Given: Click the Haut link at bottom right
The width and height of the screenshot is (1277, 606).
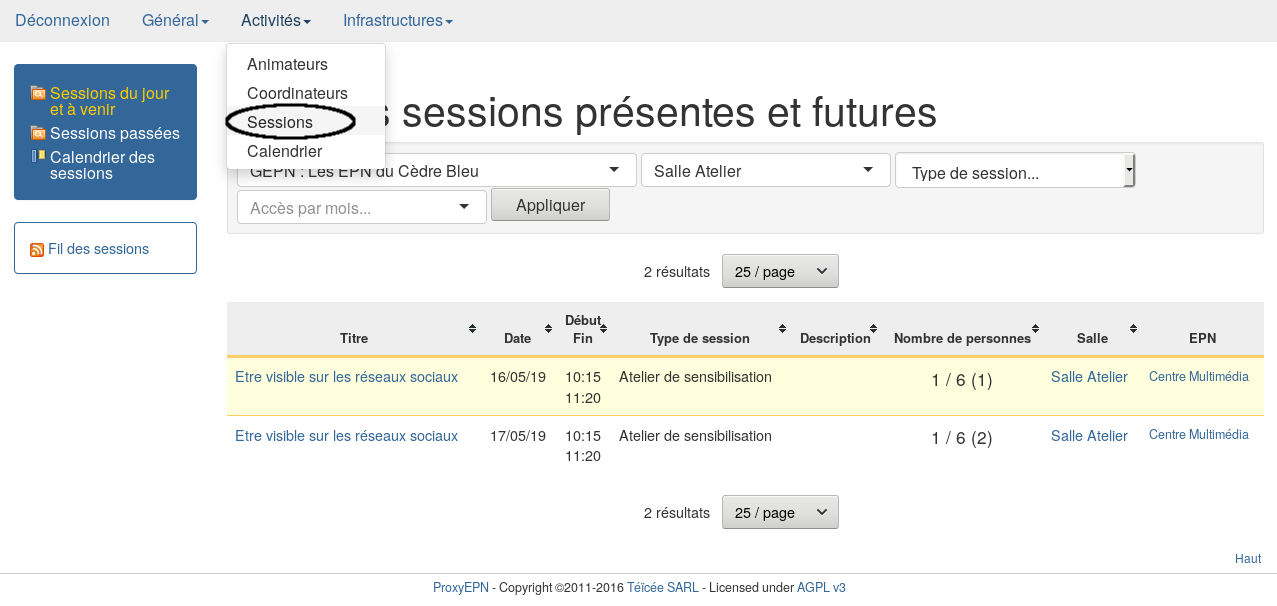Looking at the screenshot, I should tap(1247, 559).
